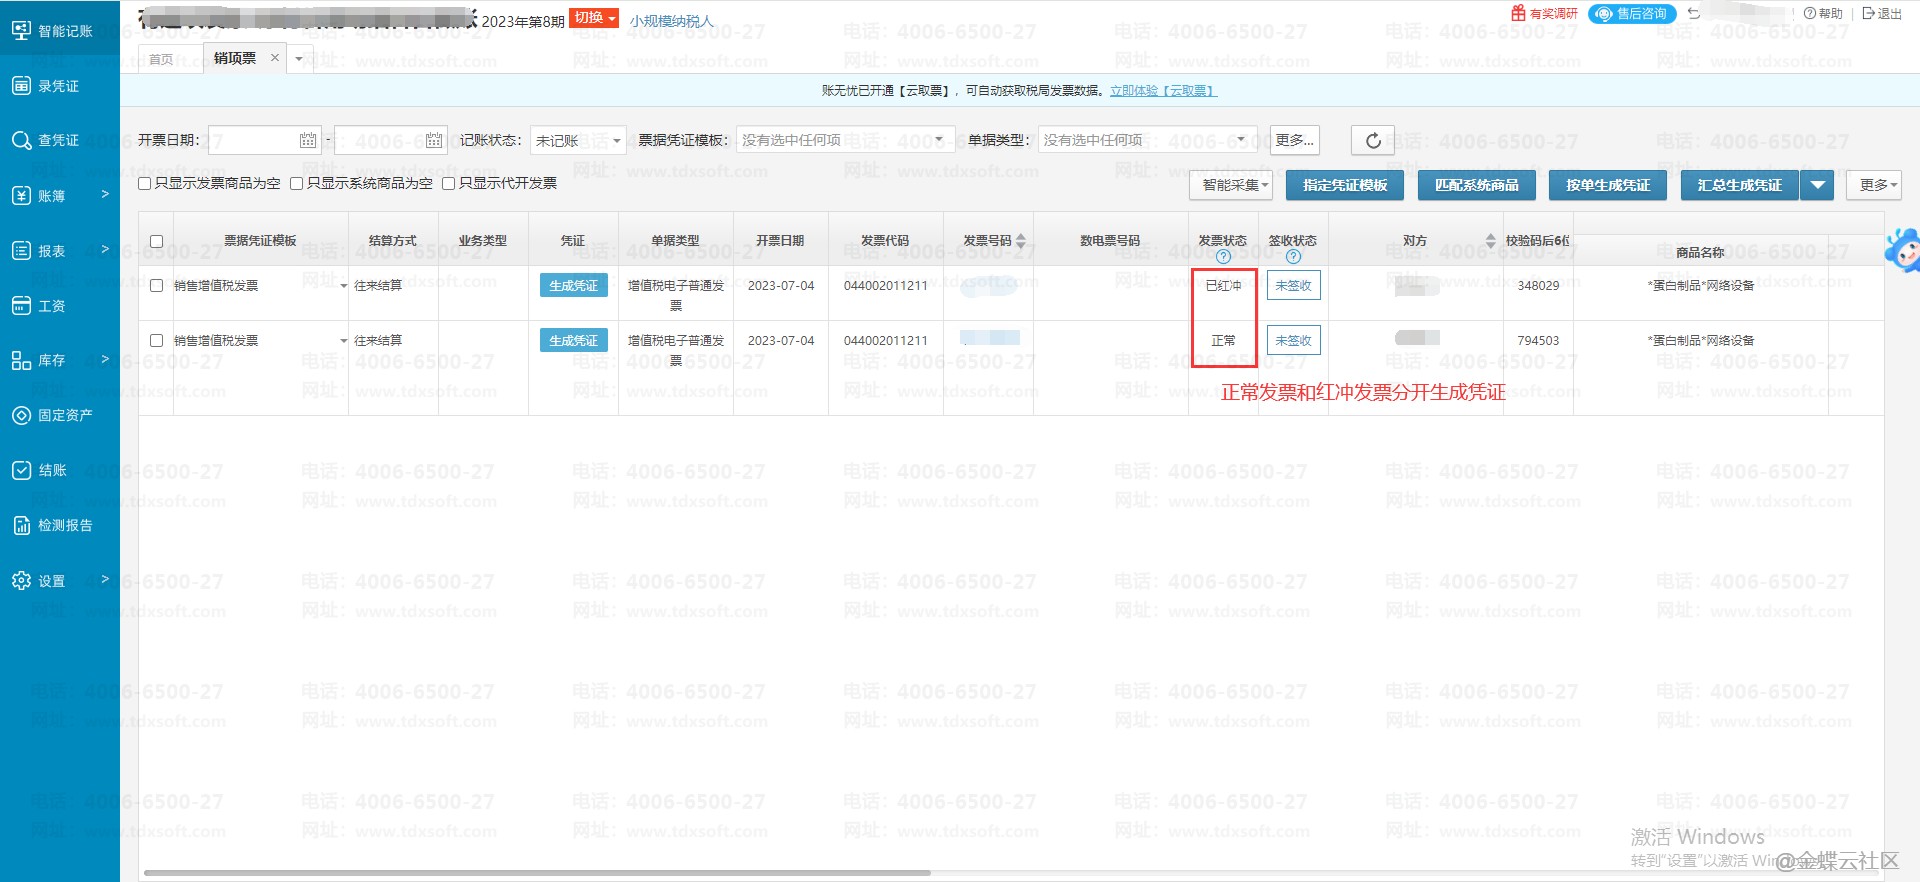The width and height of the screenshot is (1920, 882).
Task: Open 录凭证 from the sidebar
Action: [58, 86]
